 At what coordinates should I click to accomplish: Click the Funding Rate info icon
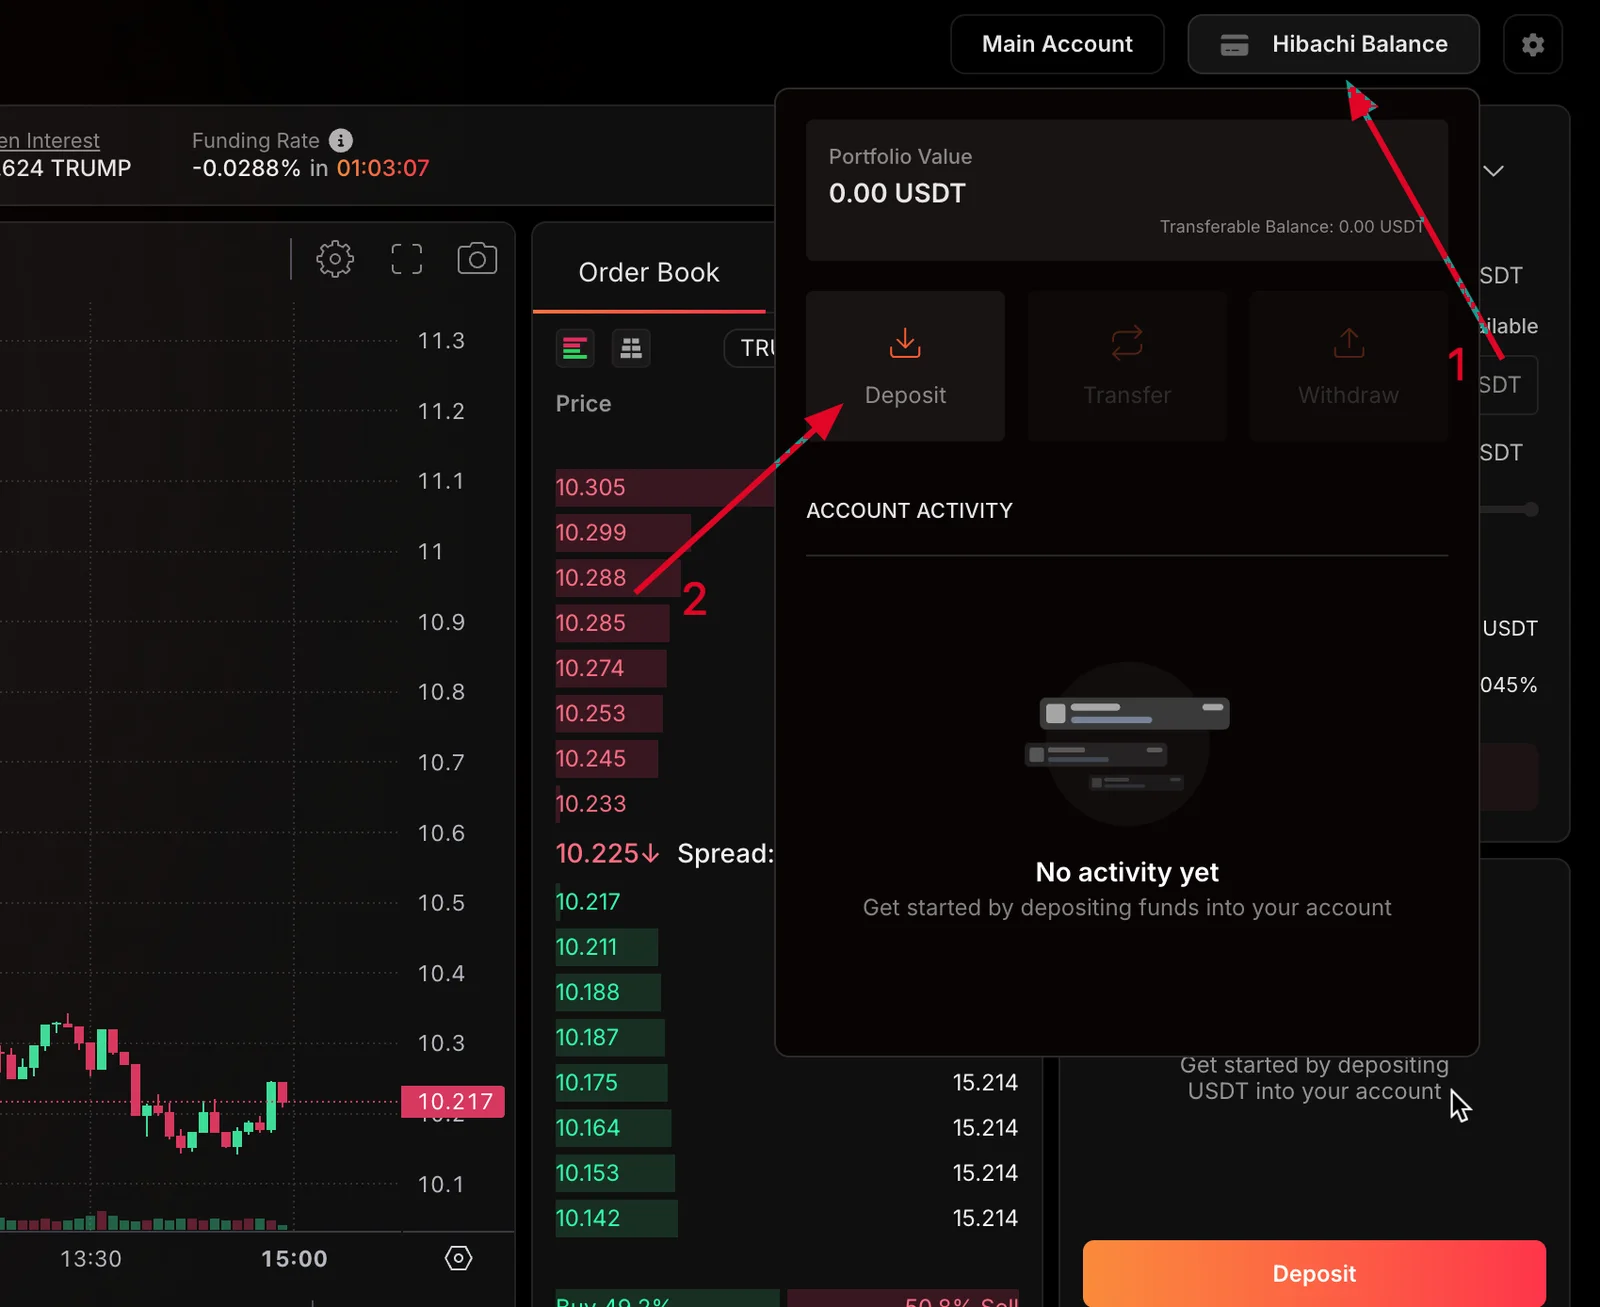point(341,140)
